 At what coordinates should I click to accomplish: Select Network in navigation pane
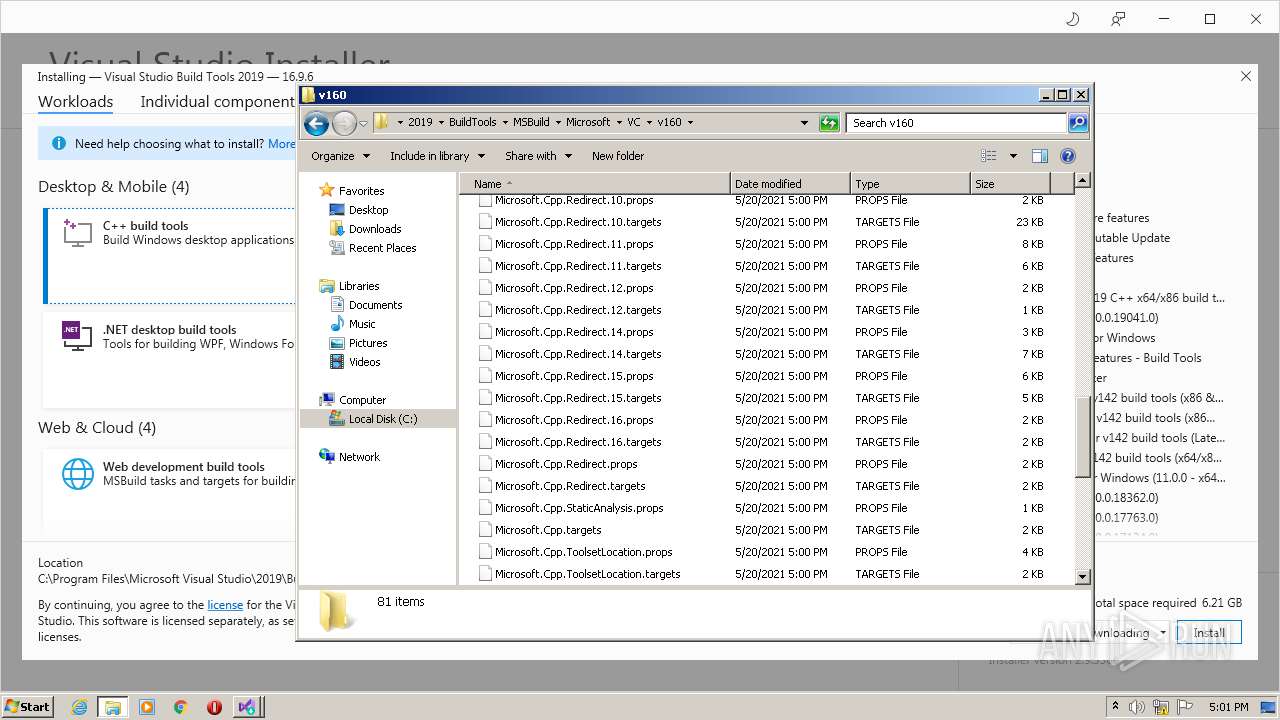359,457
